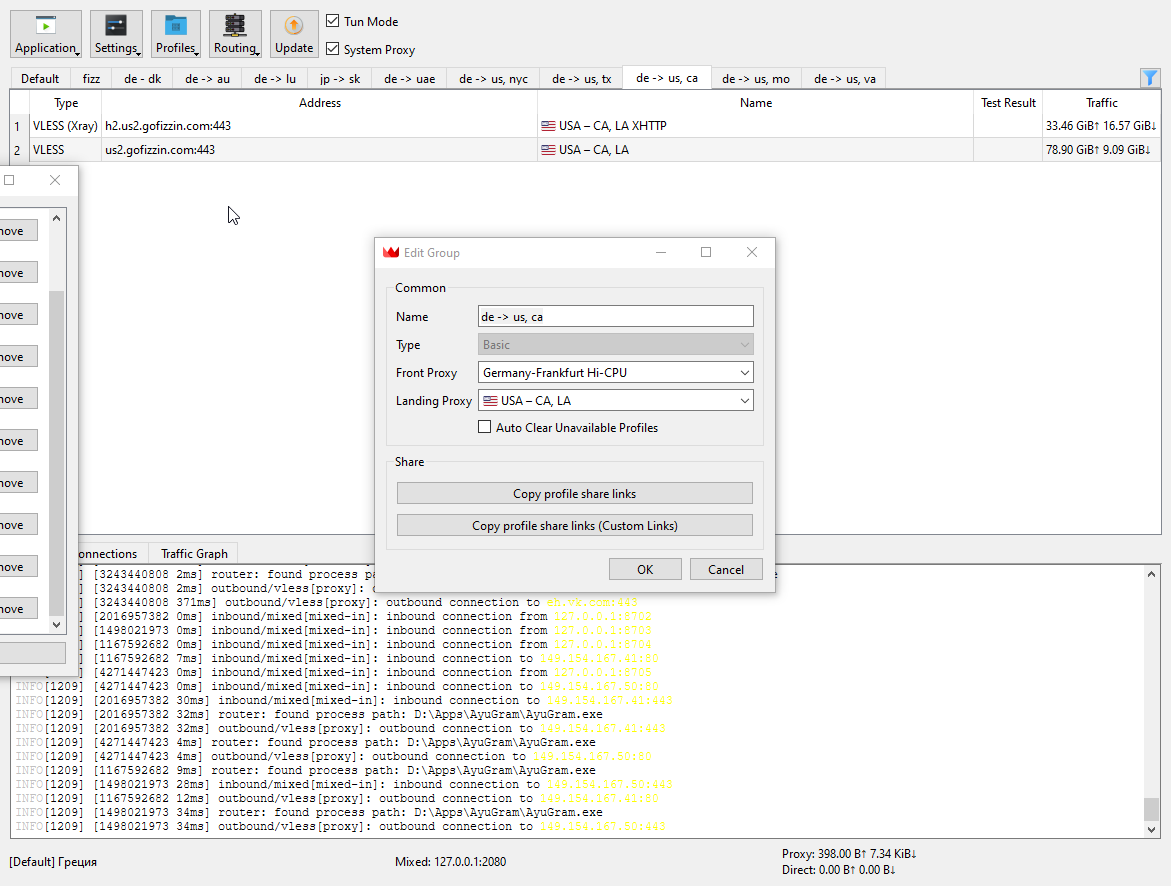1171x886 pixels.
Task: Open the Application toolbar menu
Action: (46, 34)
